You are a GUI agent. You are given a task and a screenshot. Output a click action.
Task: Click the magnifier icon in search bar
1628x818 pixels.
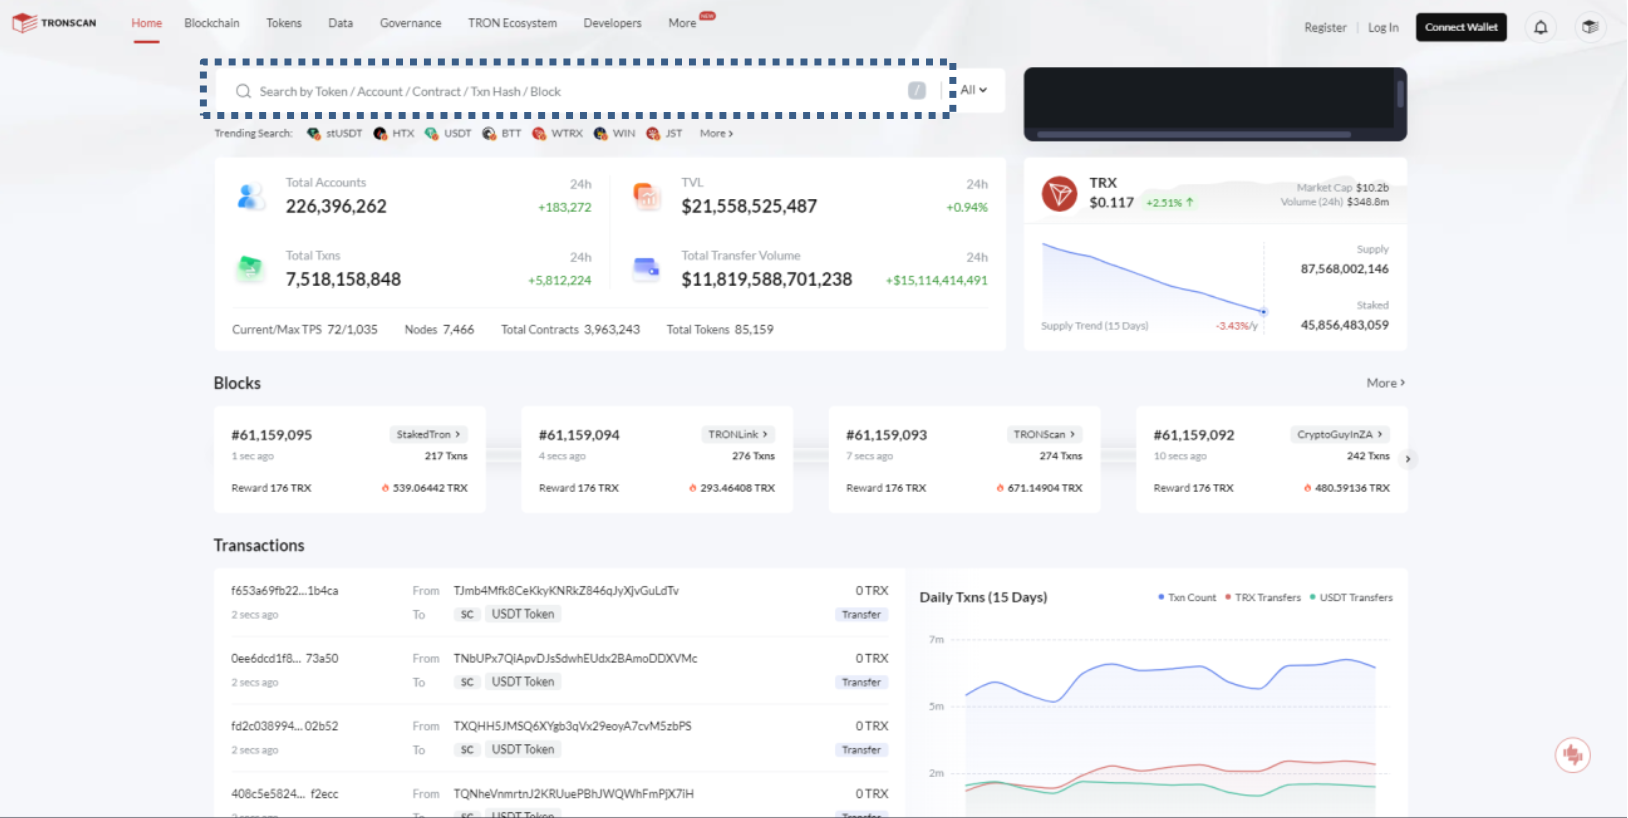point(243,91)
